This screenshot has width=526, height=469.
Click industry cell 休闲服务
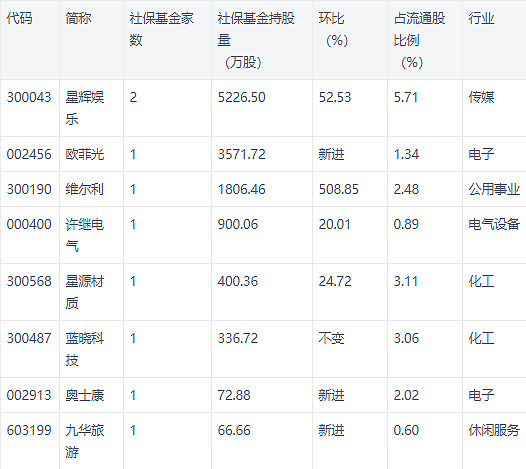(x=494, y=430)
